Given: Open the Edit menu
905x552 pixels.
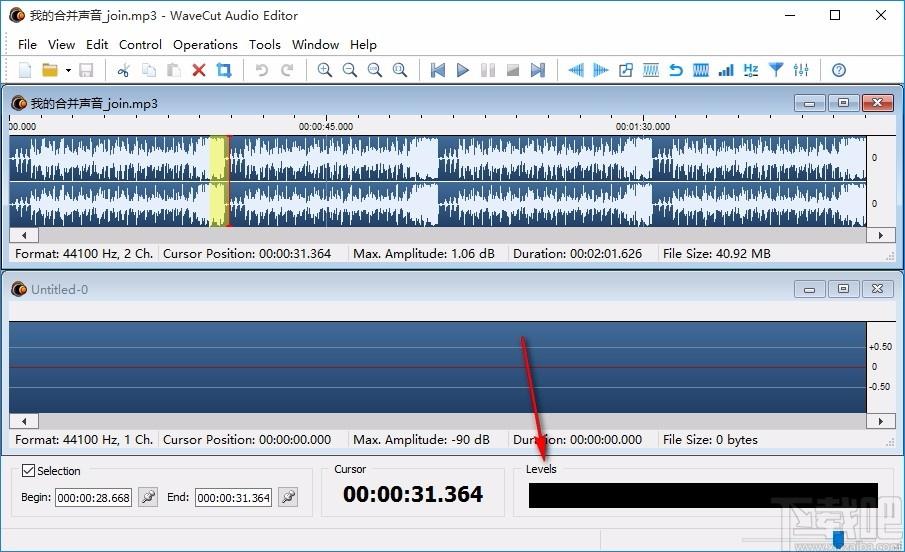Looking at the screenshot, I should click(x=97, y=44).
